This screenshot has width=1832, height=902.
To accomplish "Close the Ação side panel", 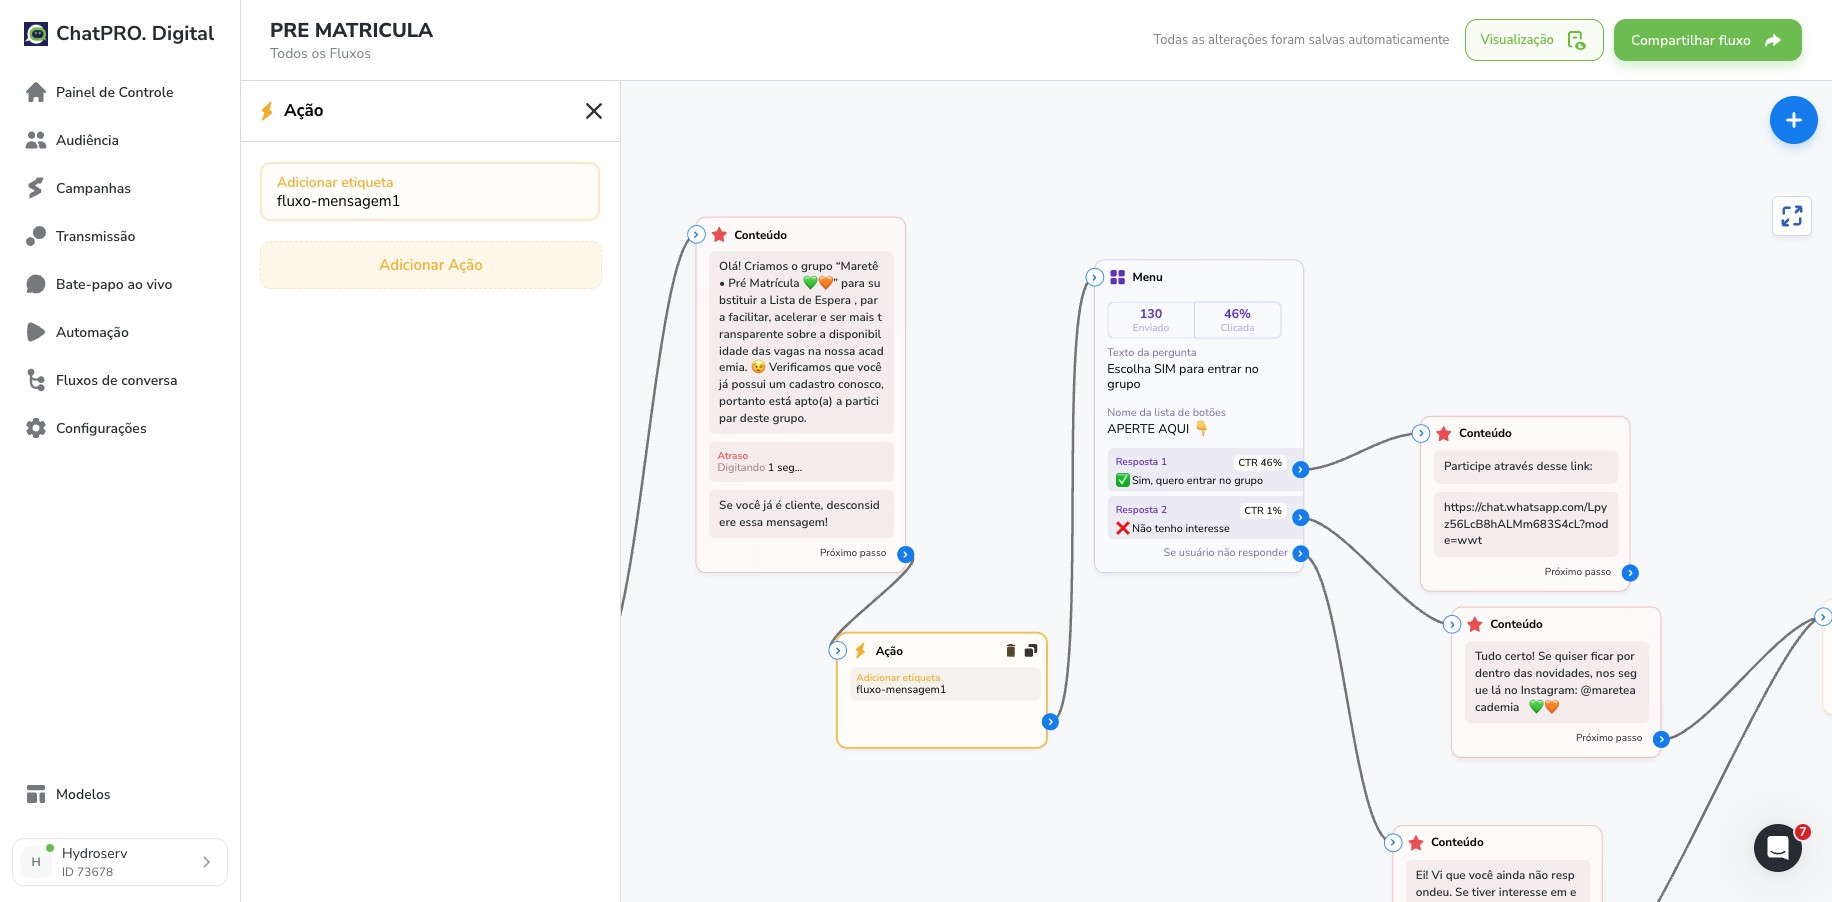I will coord(594,111).
